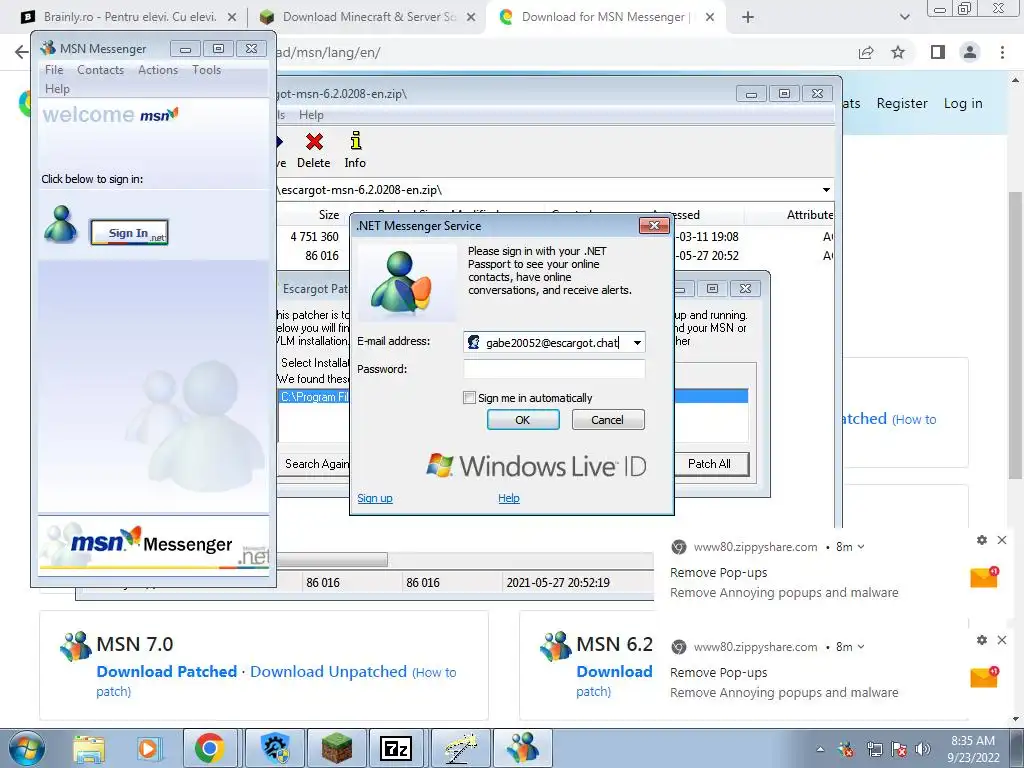This screenshot has width=1024, height=768.
Task: Open MSN Messenger taskbar icon
Action: 522,748
